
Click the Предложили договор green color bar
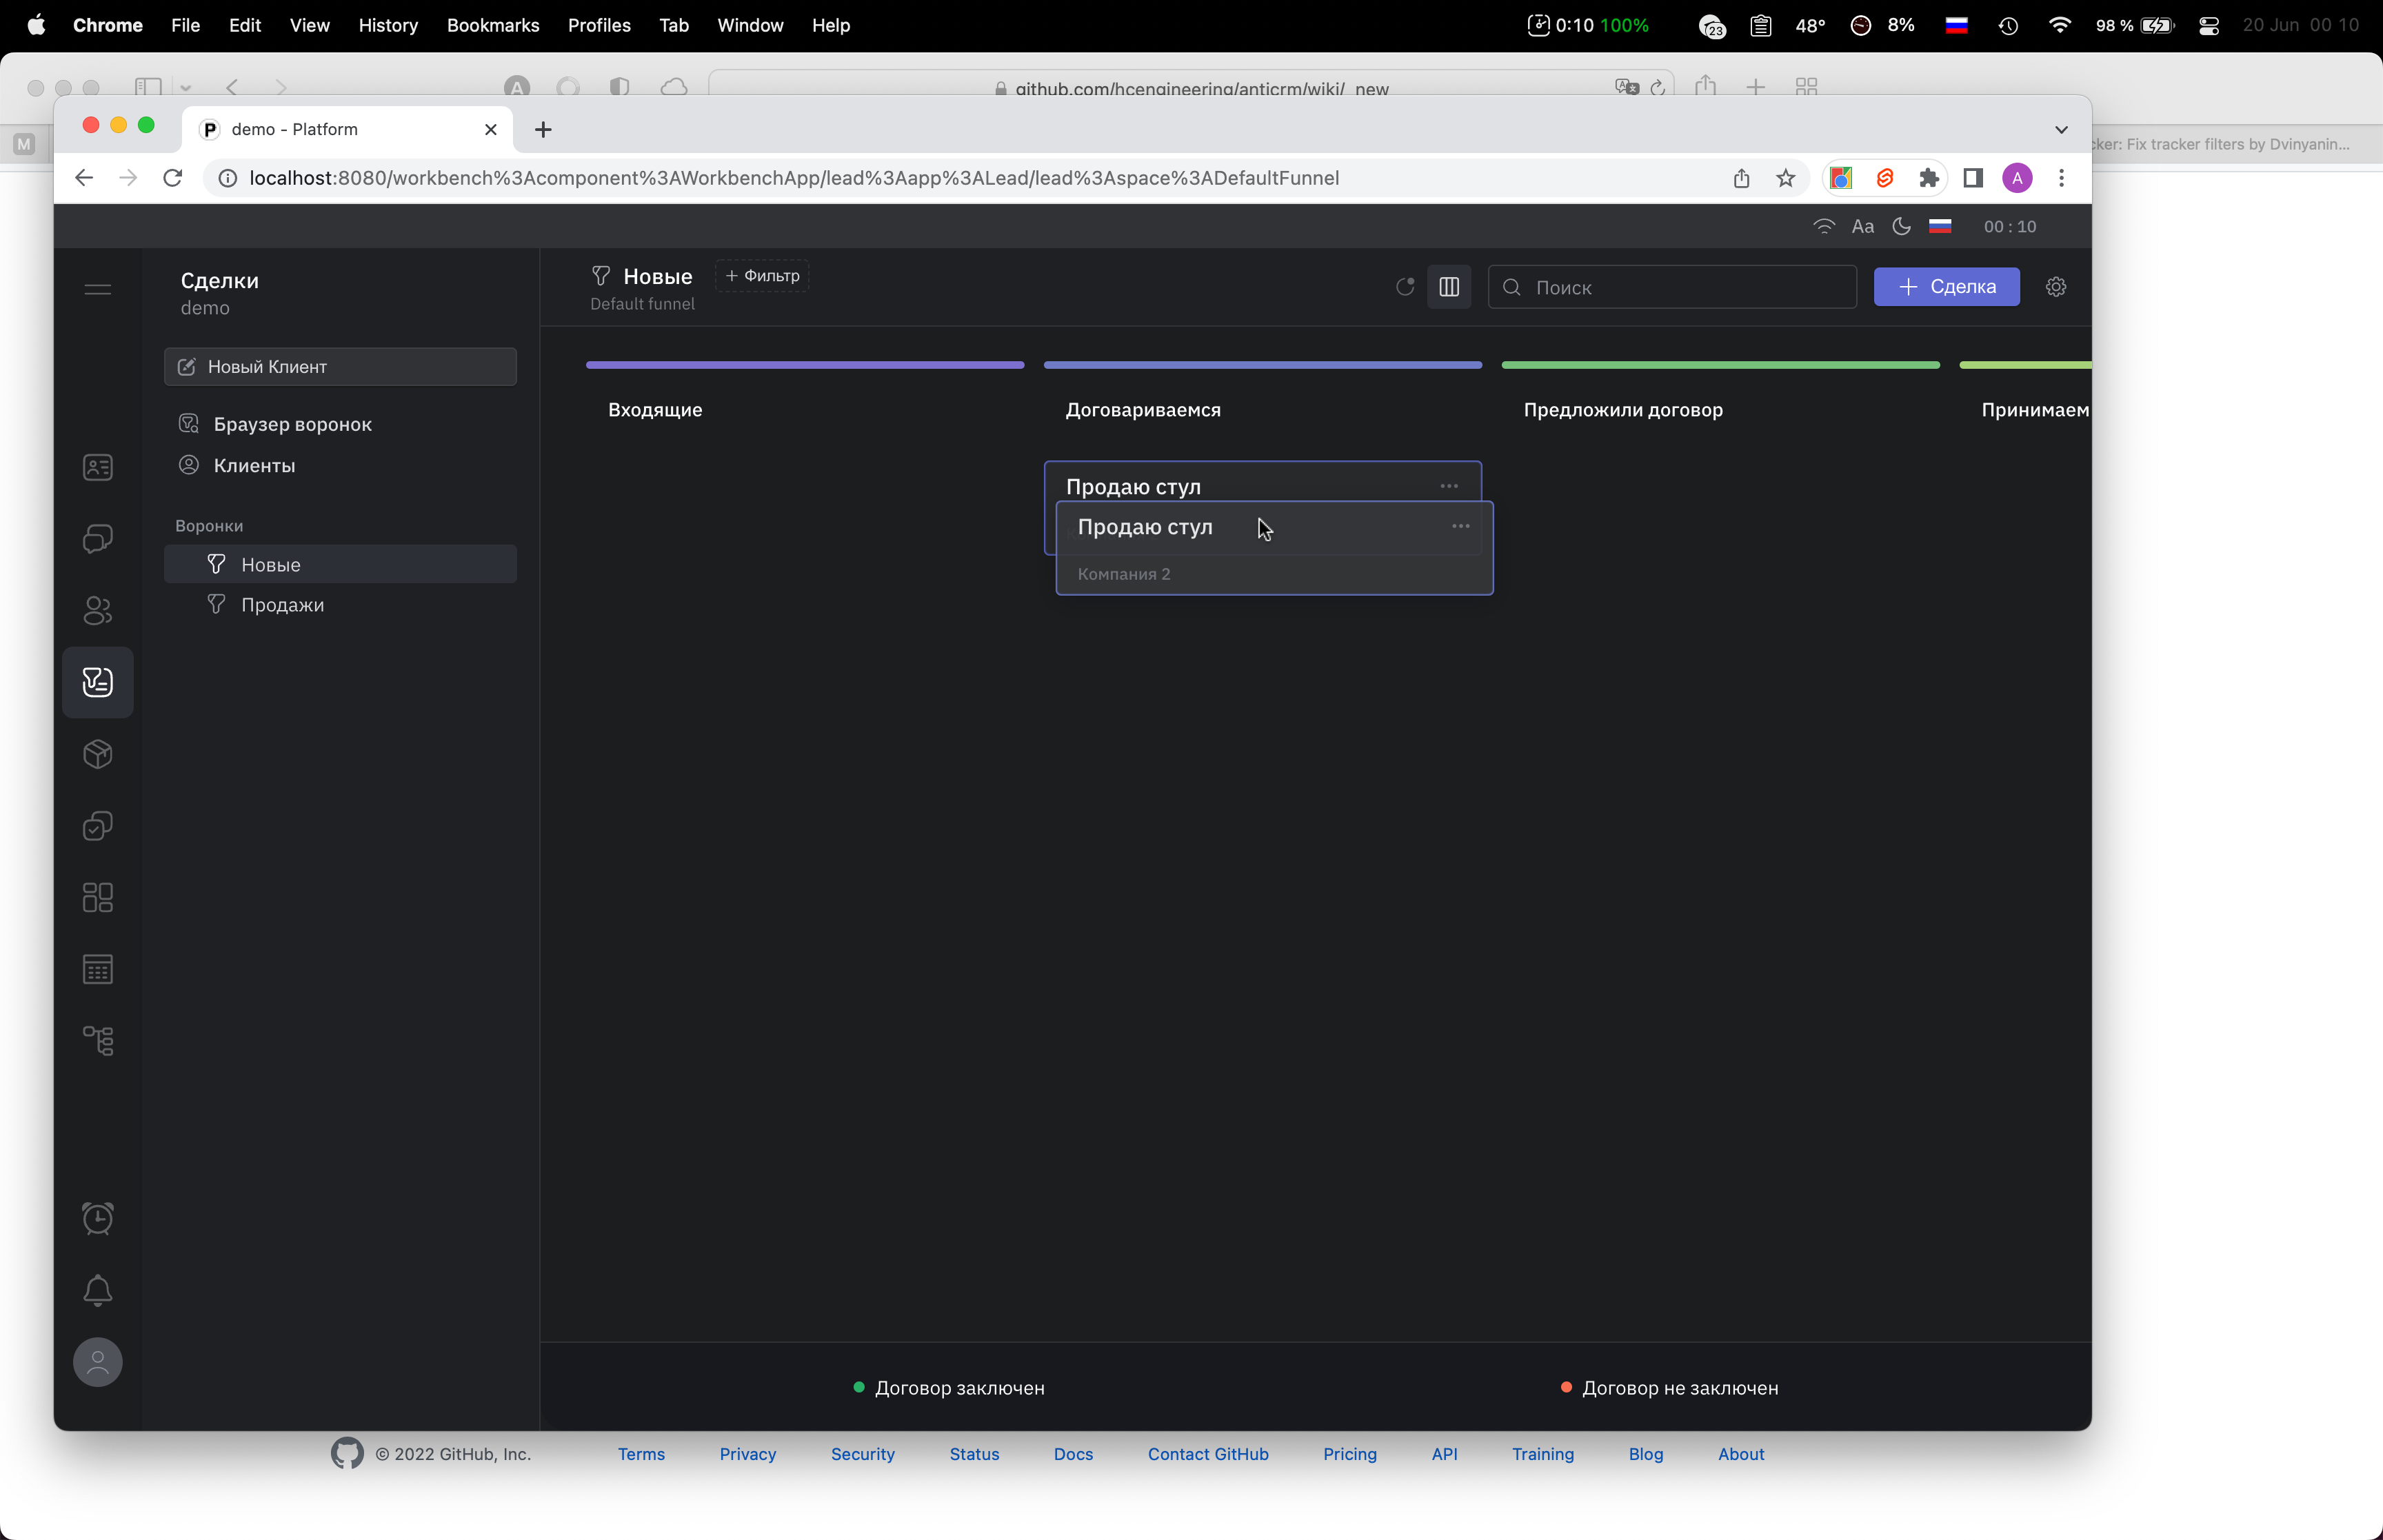[x=1721, y=365]
